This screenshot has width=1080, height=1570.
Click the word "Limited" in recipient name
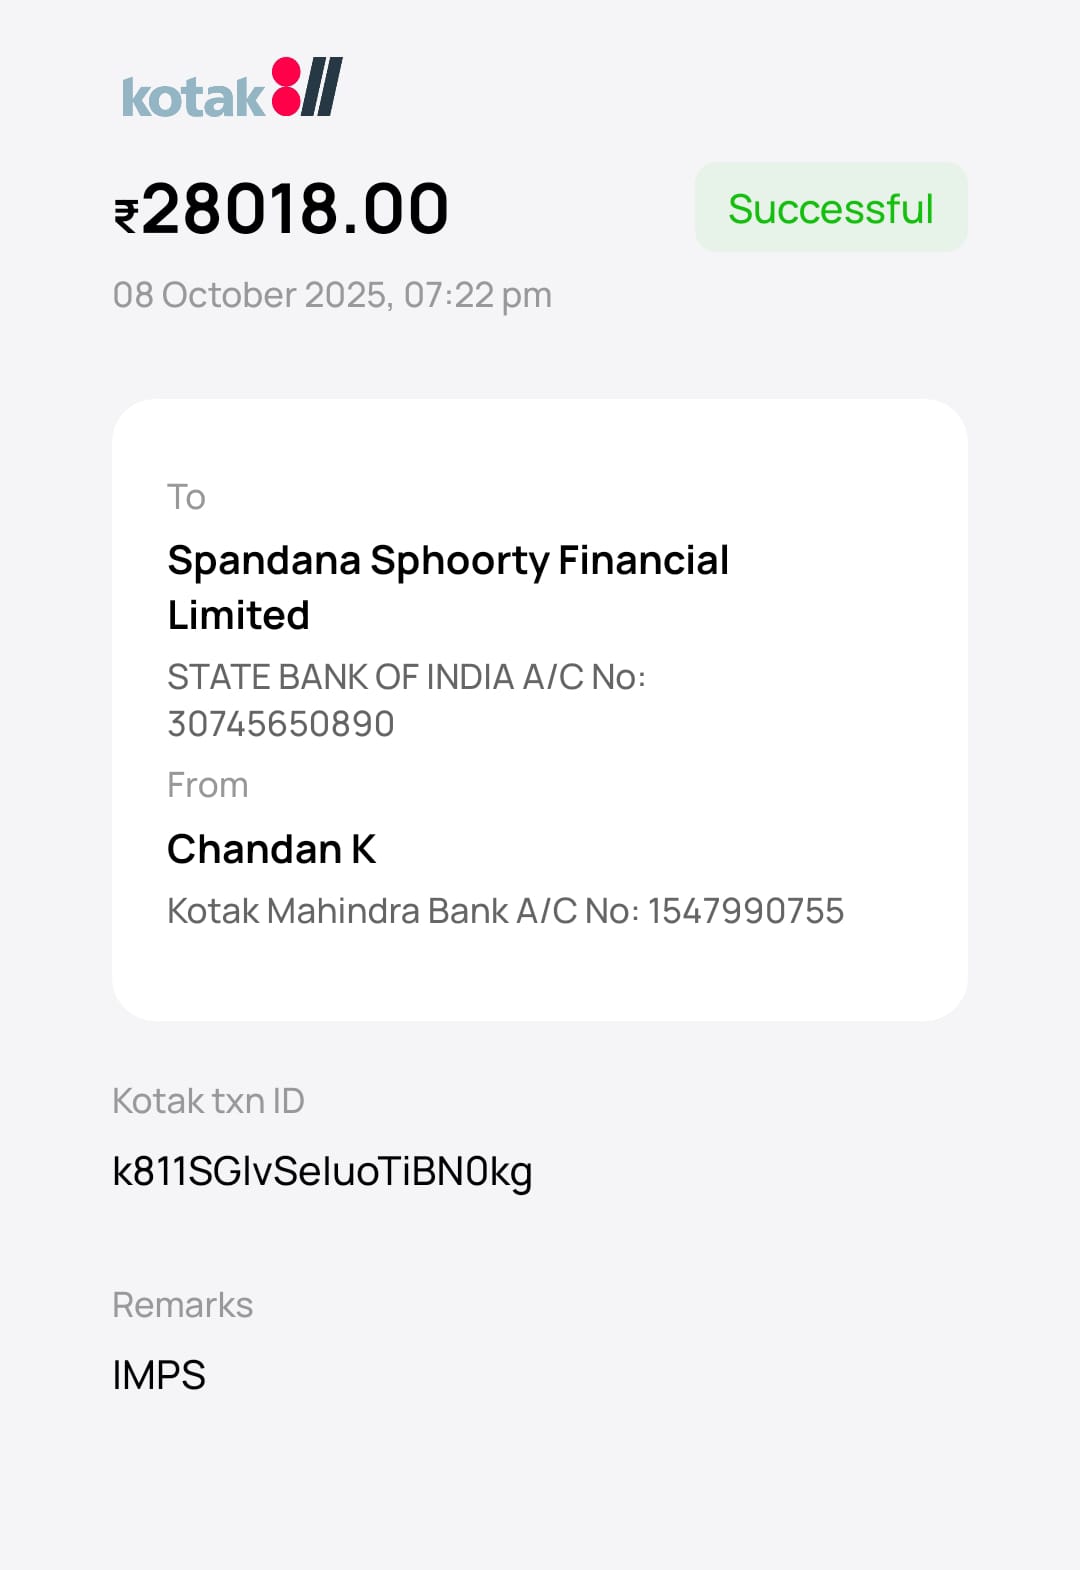(x=239, y=615)
